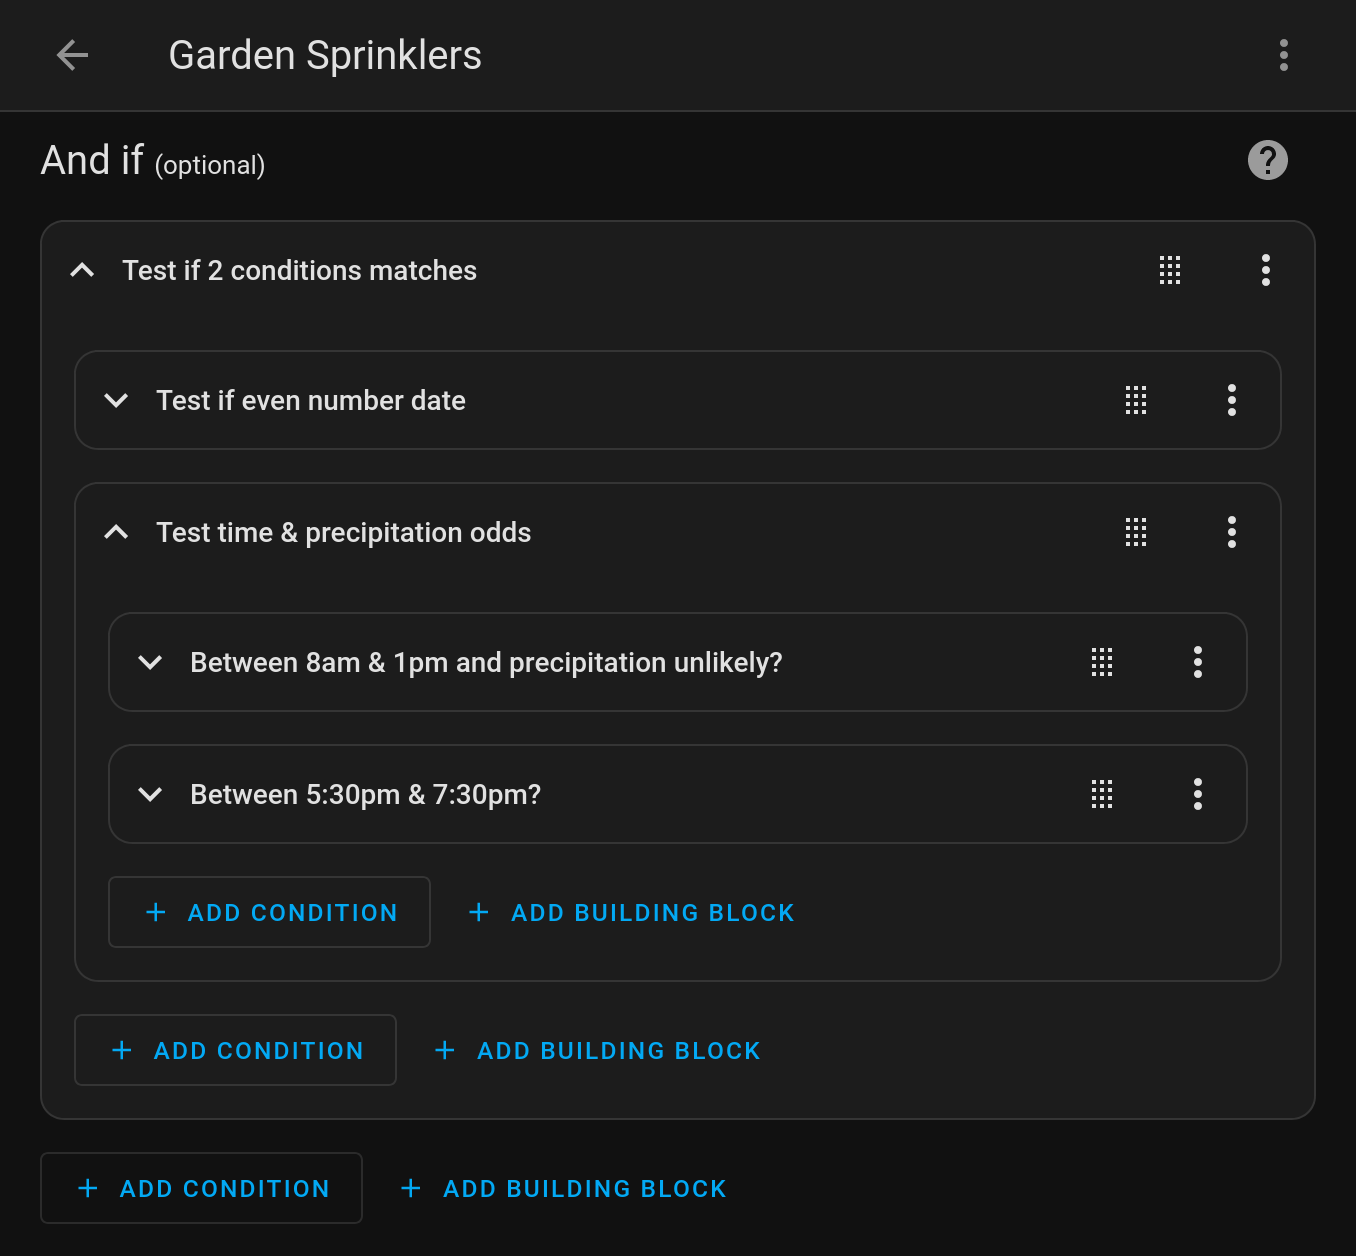This screenshot has width=1356, height=1256.
Task: Open the help question mark icon
Action: pos(1267,160)
